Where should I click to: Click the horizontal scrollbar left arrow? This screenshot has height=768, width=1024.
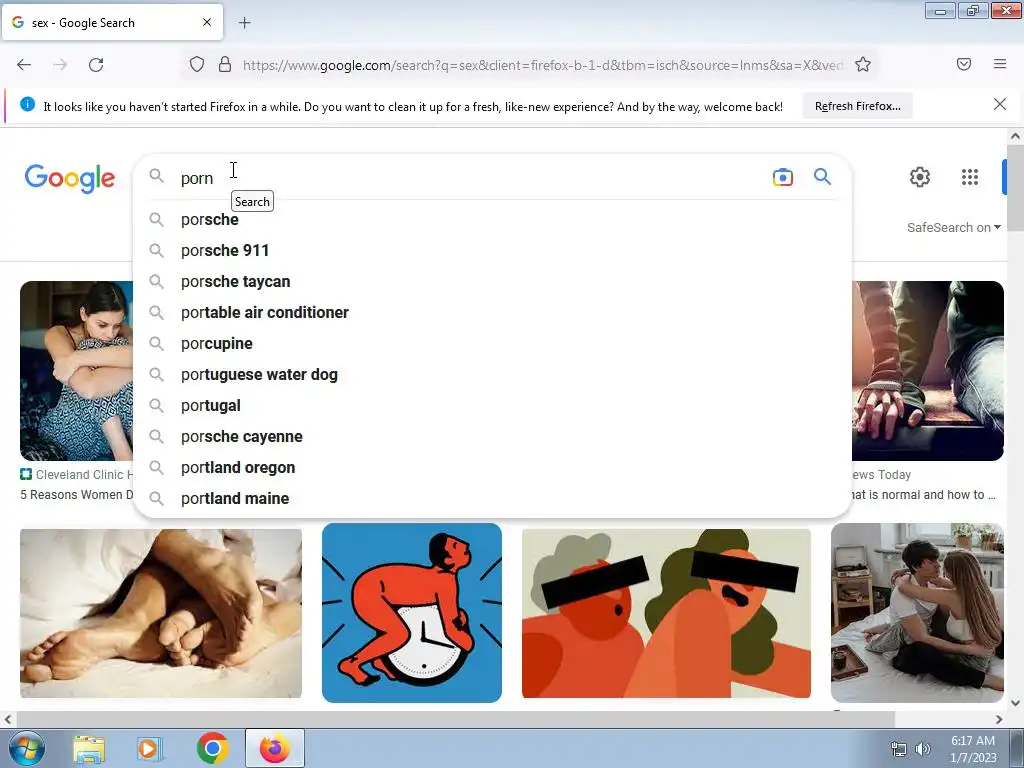pyautogui.click(x=8, y=719)
